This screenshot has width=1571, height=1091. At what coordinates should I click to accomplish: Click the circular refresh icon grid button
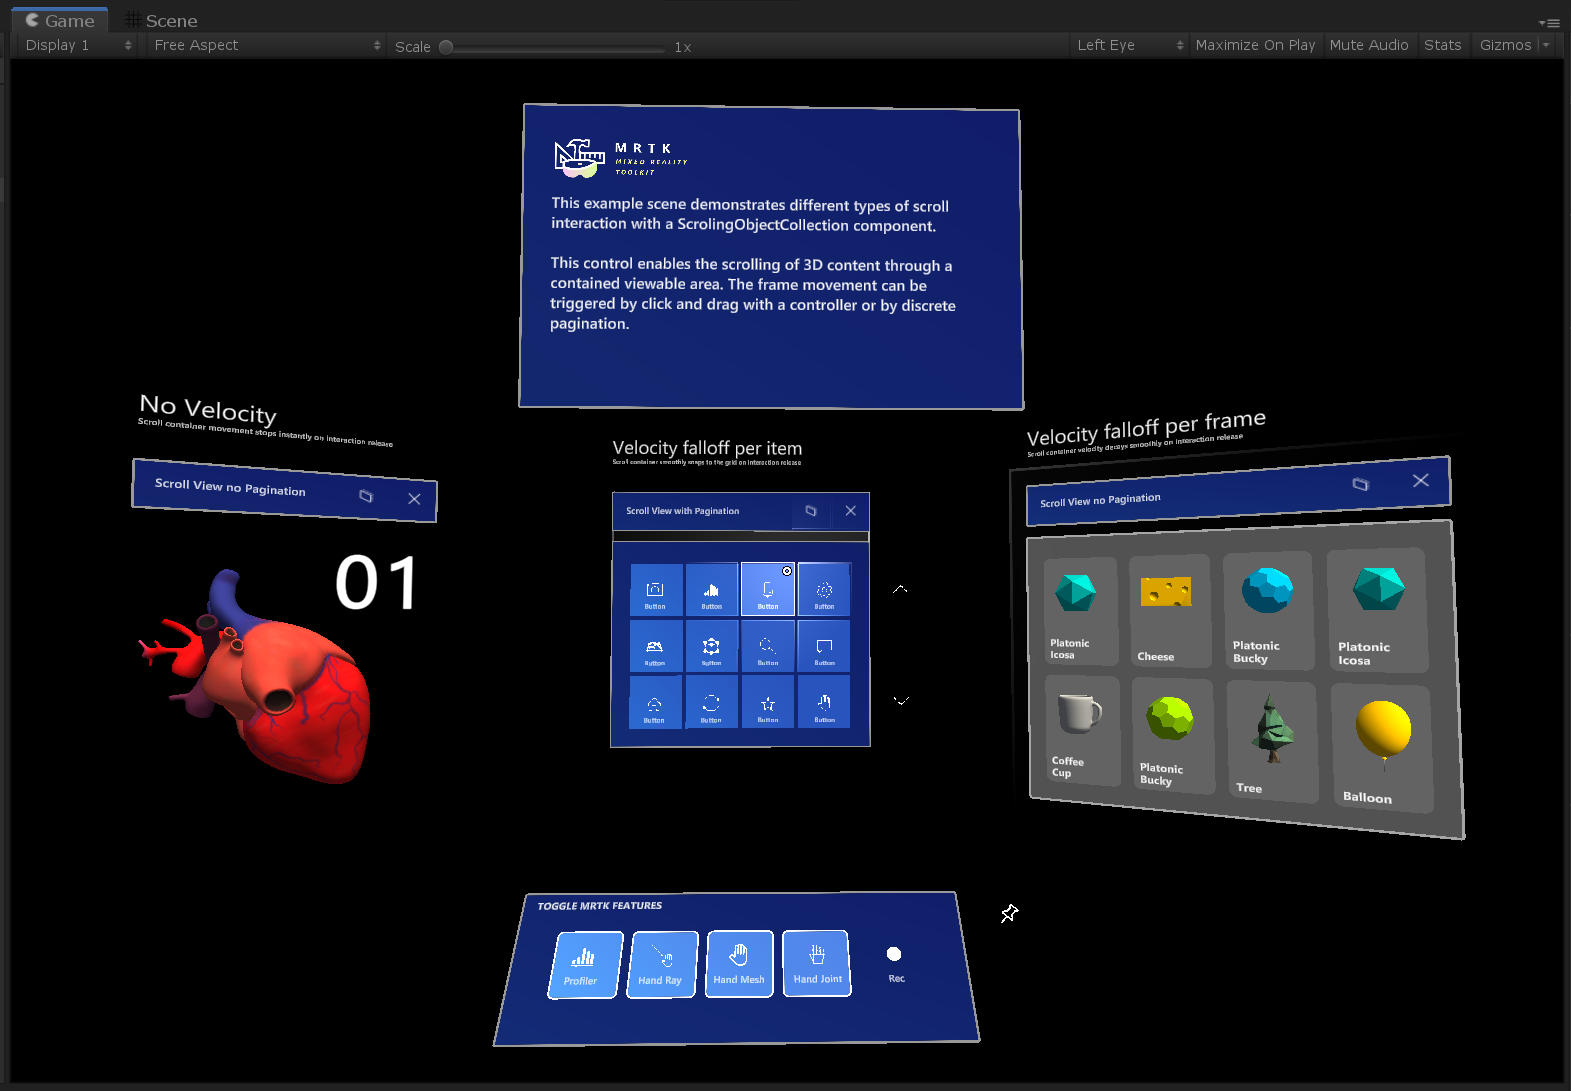coord(712,702)
